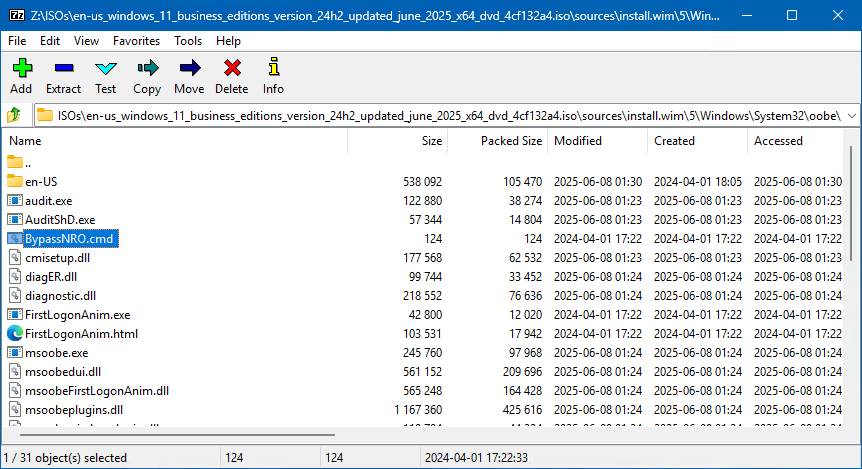Click the parent '..' folder icon

tap(15, 162)
